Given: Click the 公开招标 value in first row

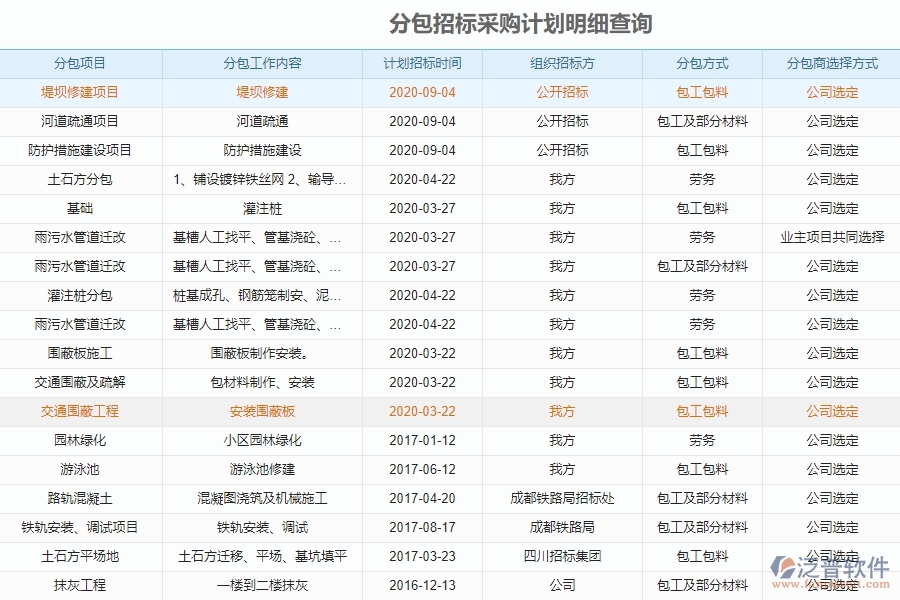Looking at the screenshot, I should point(562,92).
